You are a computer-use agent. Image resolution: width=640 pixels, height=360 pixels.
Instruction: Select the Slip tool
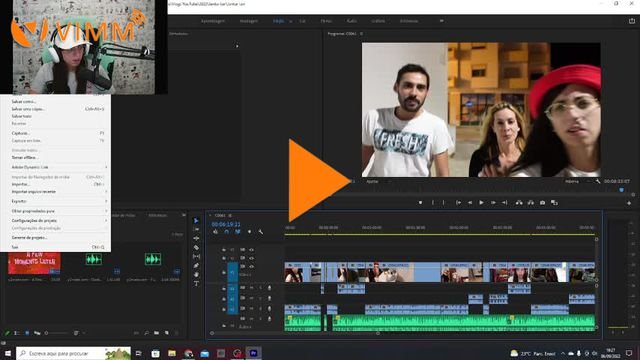point(196,256)
